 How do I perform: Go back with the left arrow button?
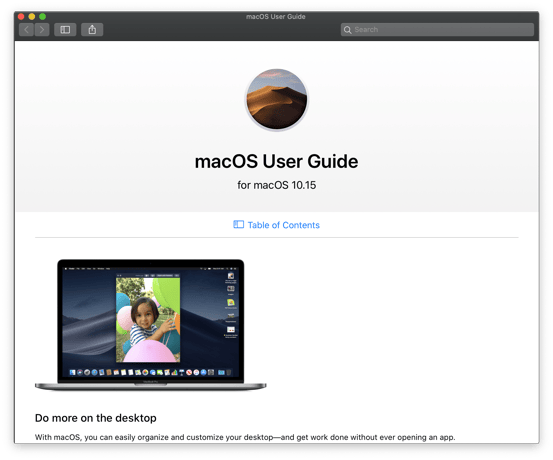(26, 30)
